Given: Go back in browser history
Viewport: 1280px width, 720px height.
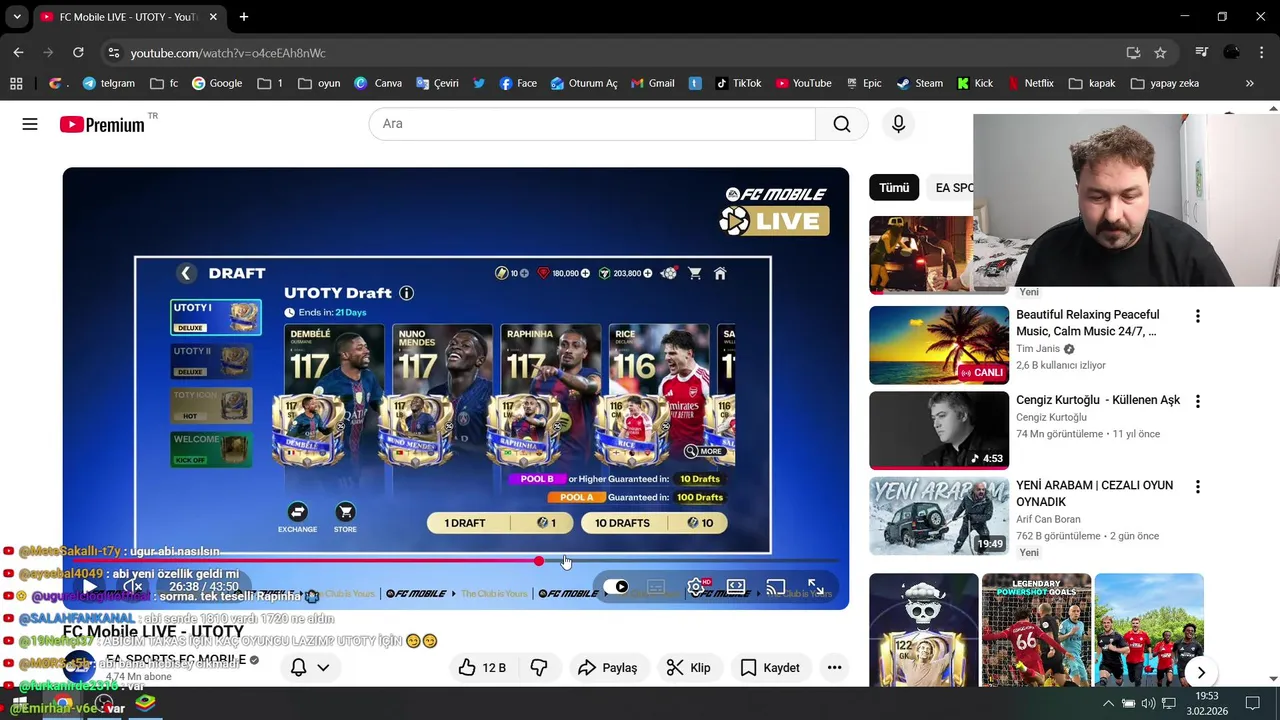Looking at the screenshot, I should (x=18, y=53).
